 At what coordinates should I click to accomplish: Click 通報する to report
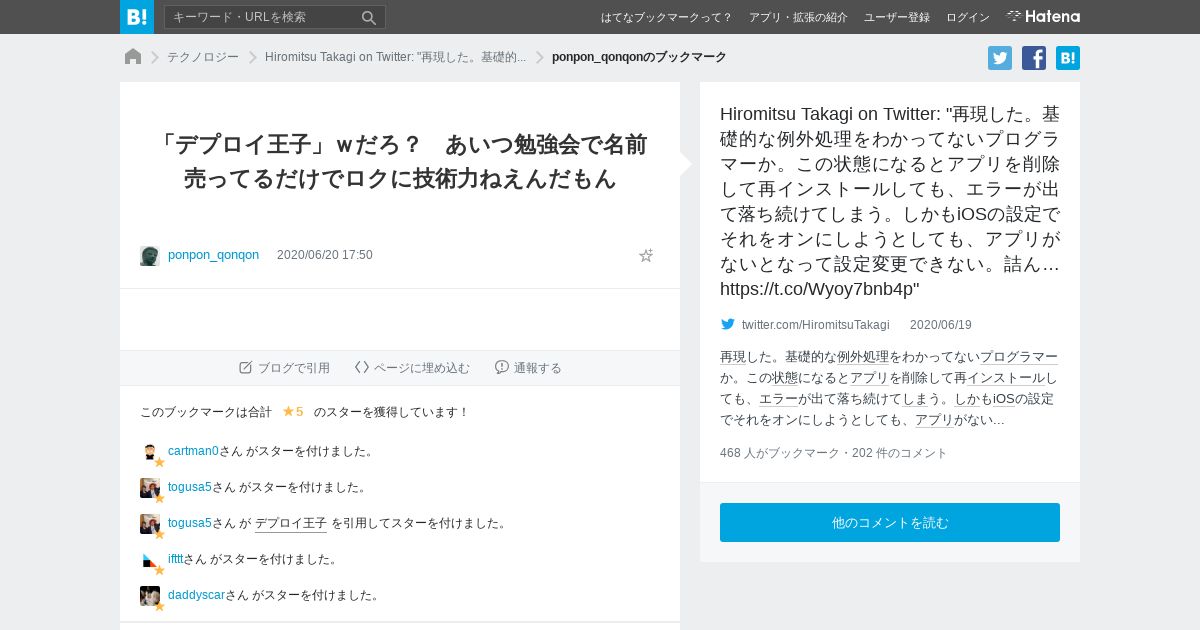point(528,368)
